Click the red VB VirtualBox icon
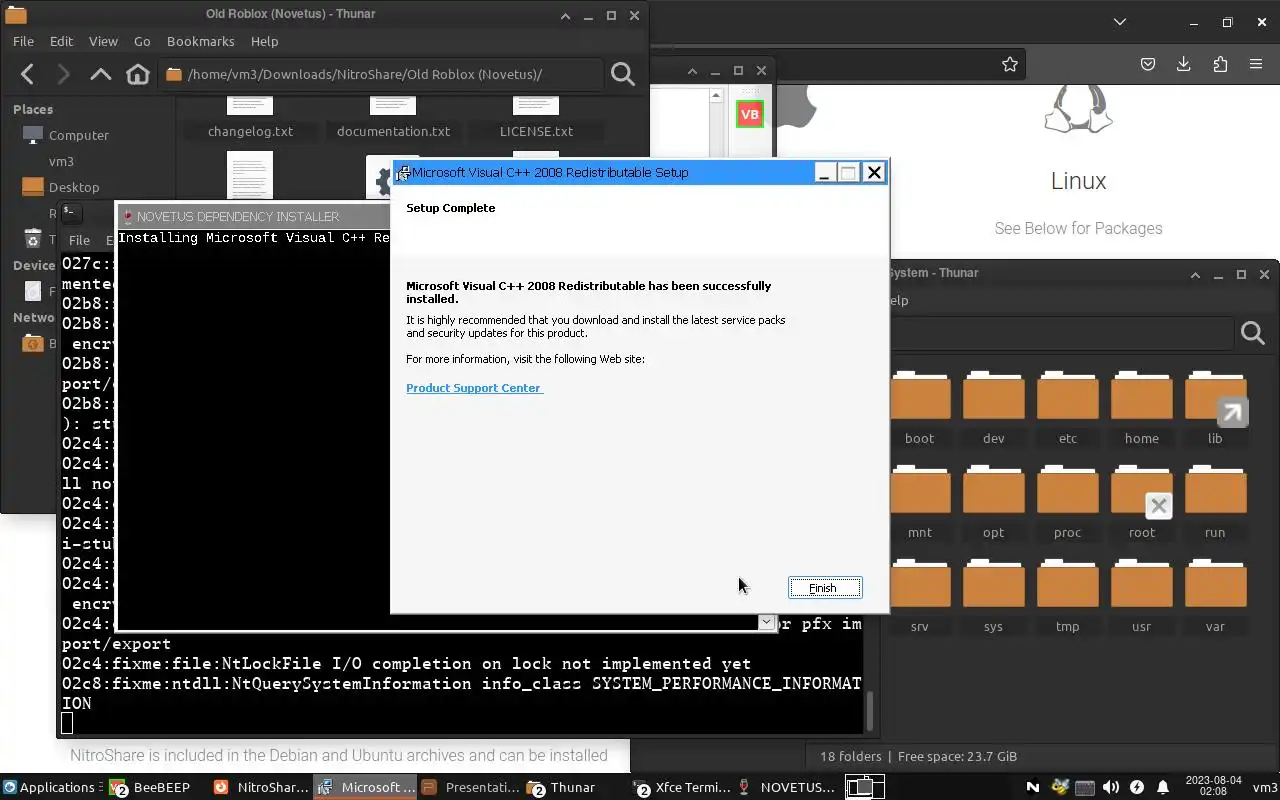The image size is (1280, 800). 749,114
